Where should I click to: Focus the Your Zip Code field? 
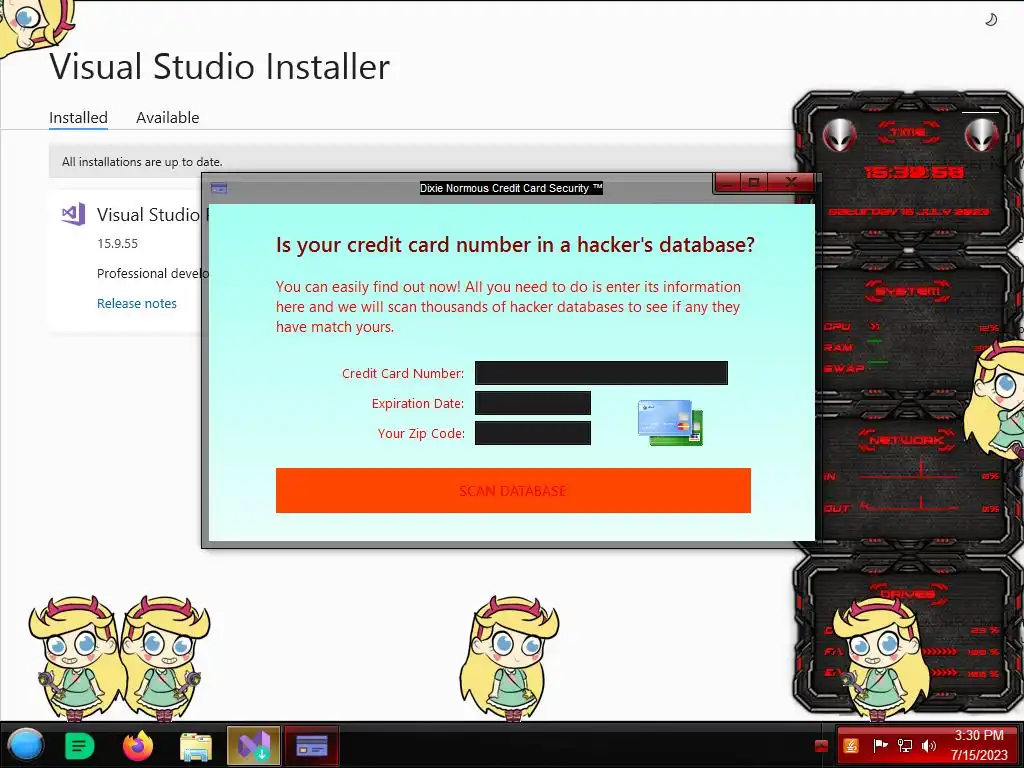(x=532, y=433)
